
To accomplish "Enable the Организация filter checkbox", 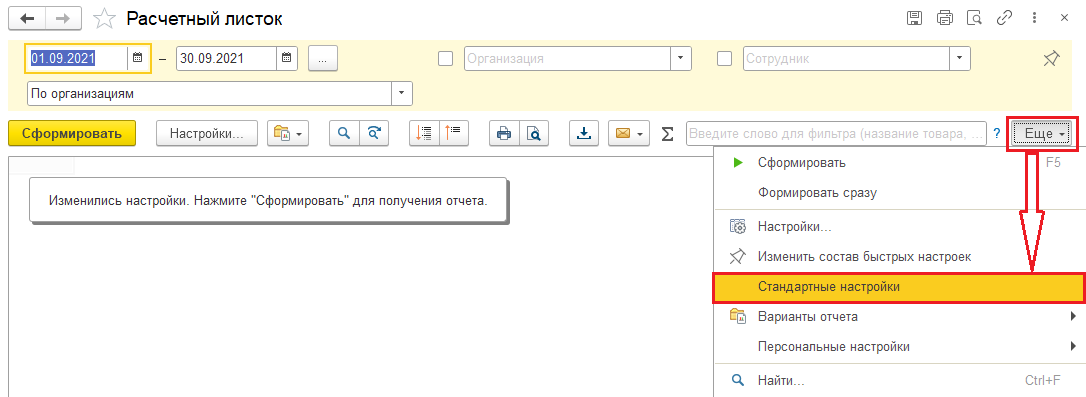I will point(446,59).
